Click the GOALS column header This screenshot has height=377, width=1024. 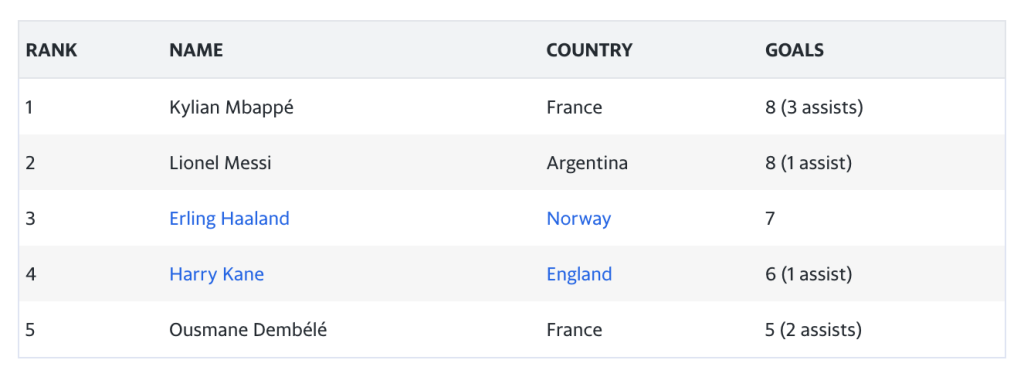point(794,50)
